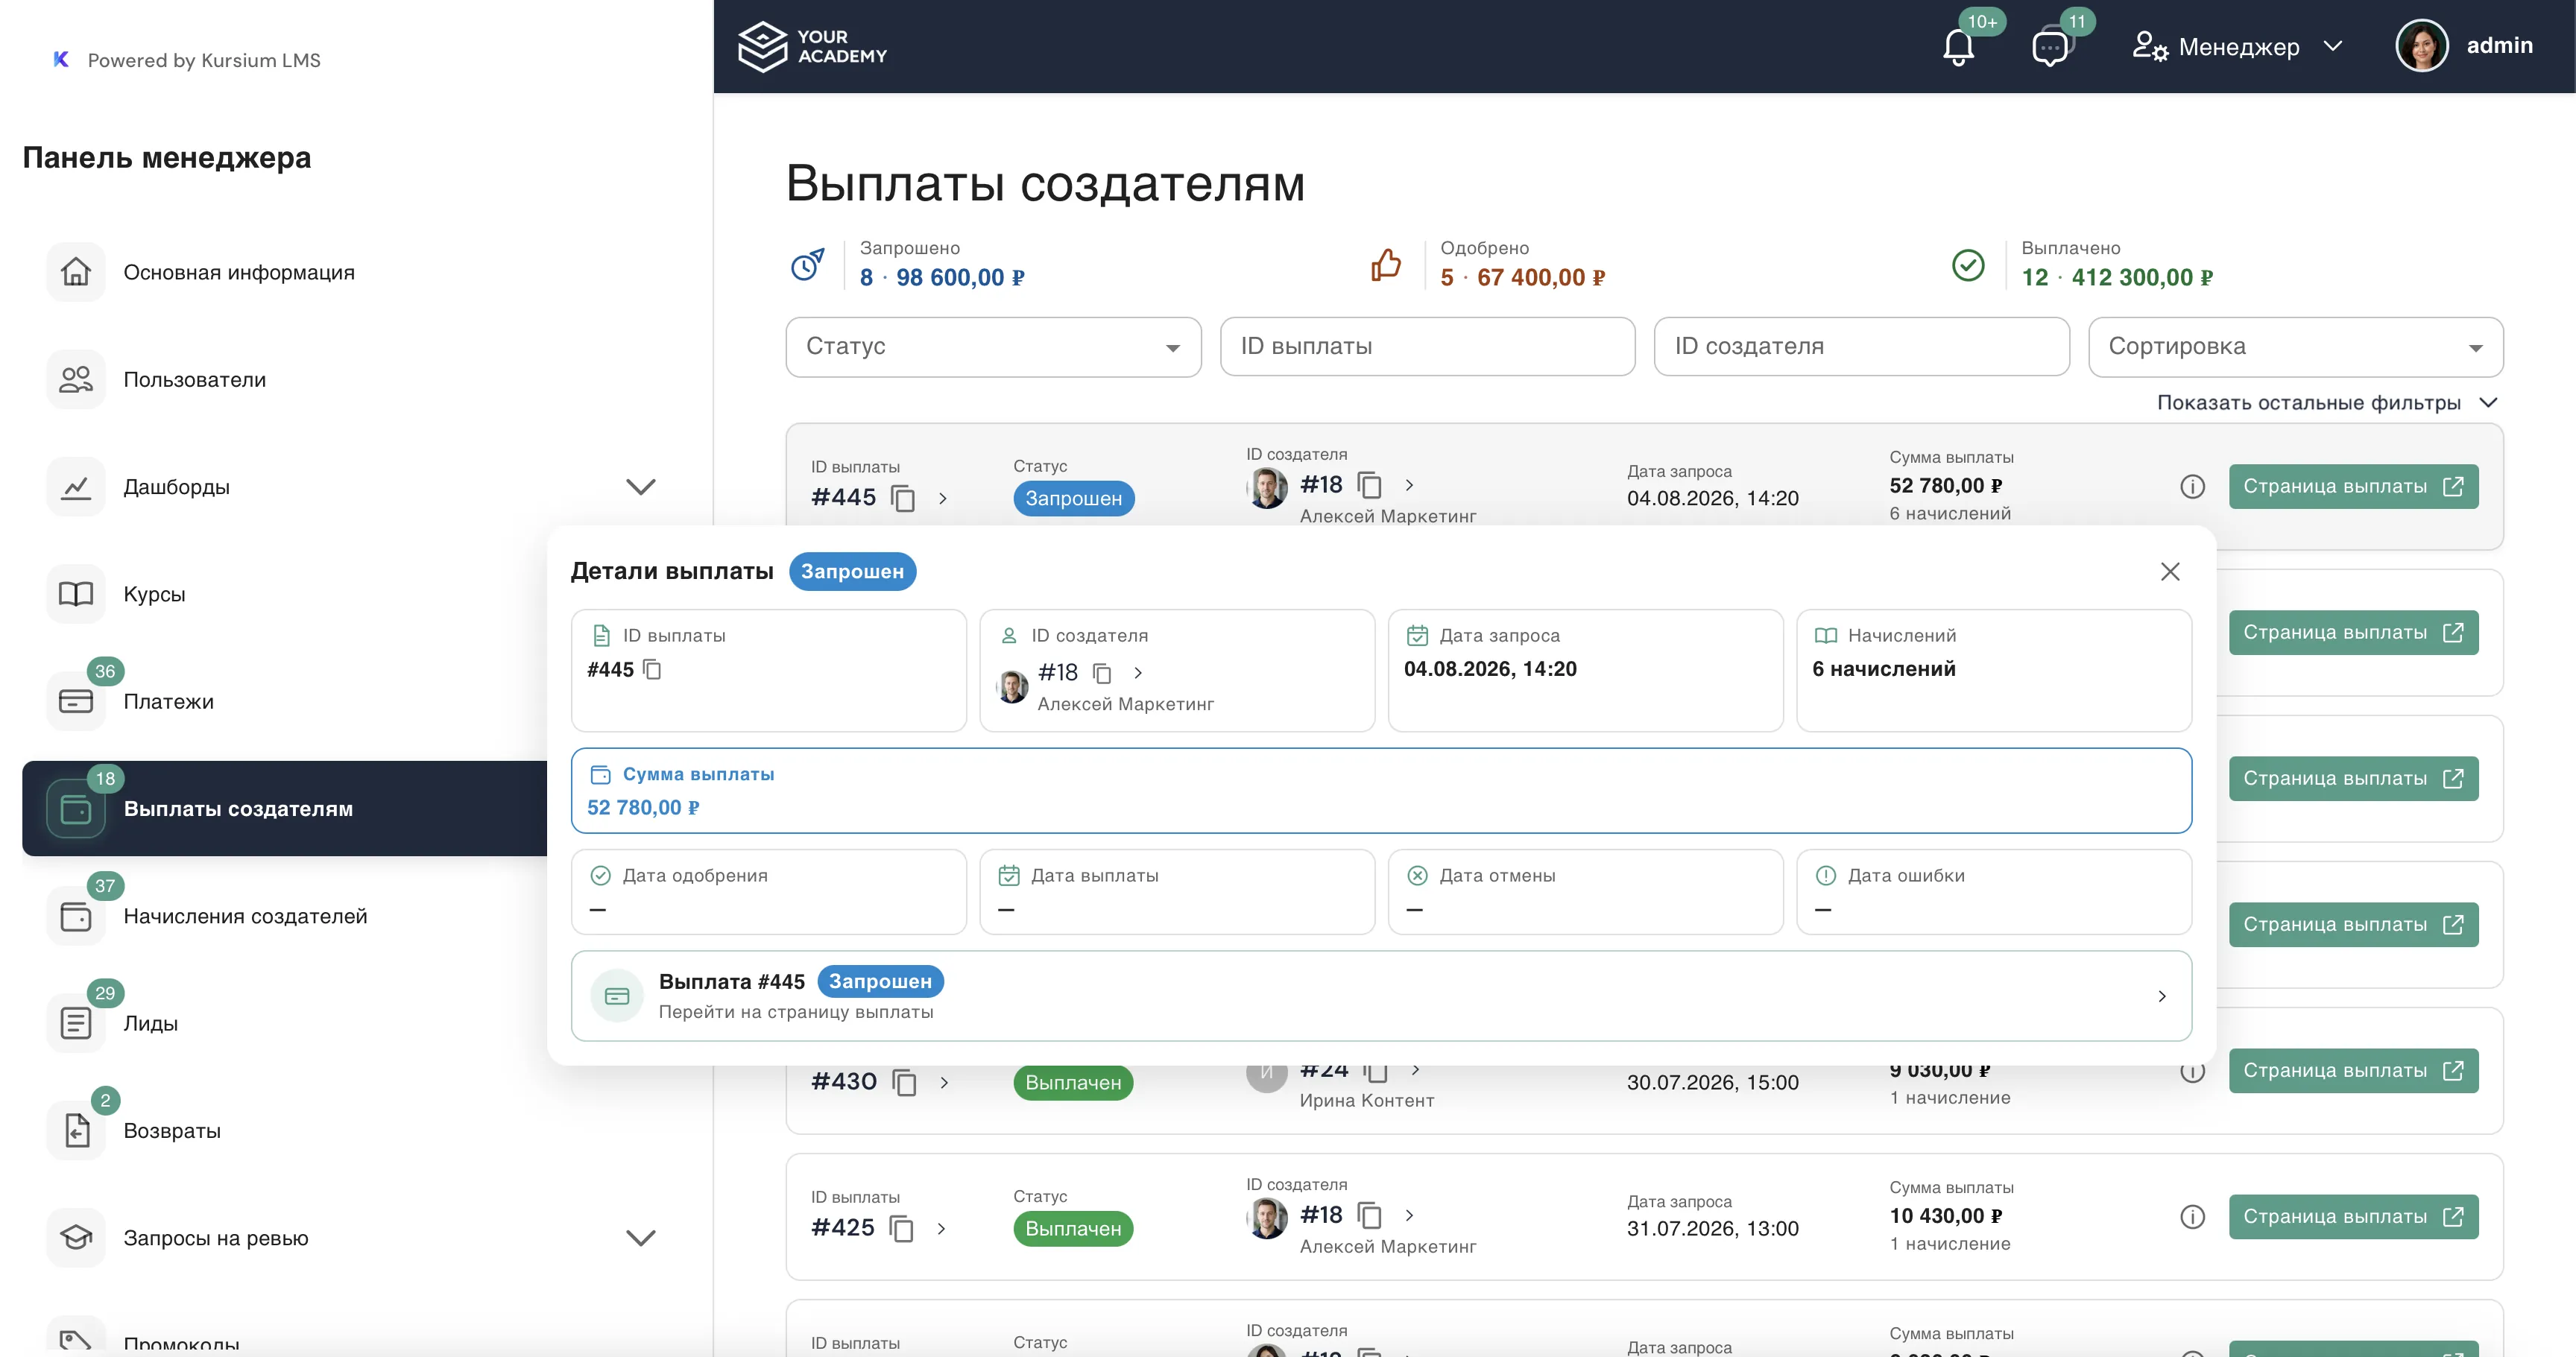Click Страница выплаты button for #425
The width and height of the screenshot is (2576, 1357).
click(x=2353, y=1216)
